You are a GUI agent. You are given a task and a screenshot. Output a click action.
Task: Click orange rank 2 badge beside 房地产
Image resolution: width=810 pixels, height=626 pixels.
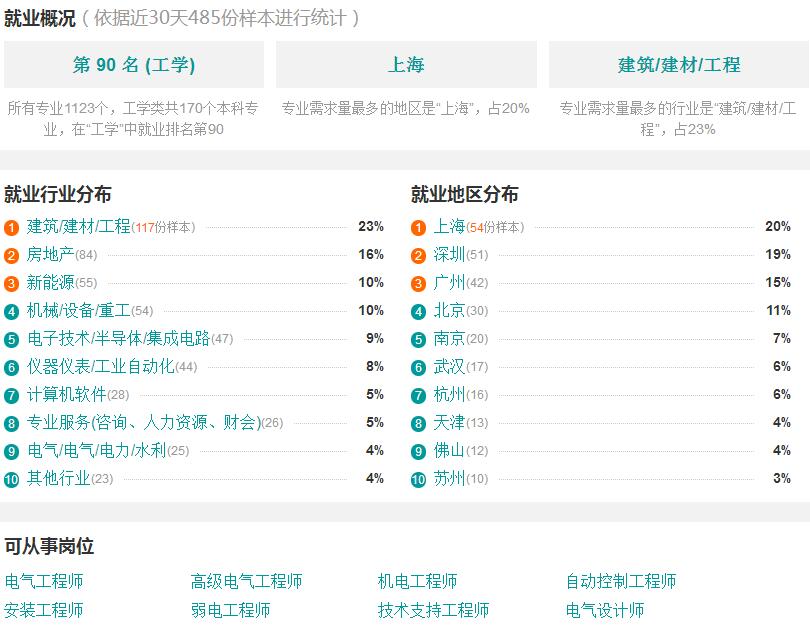11,256
